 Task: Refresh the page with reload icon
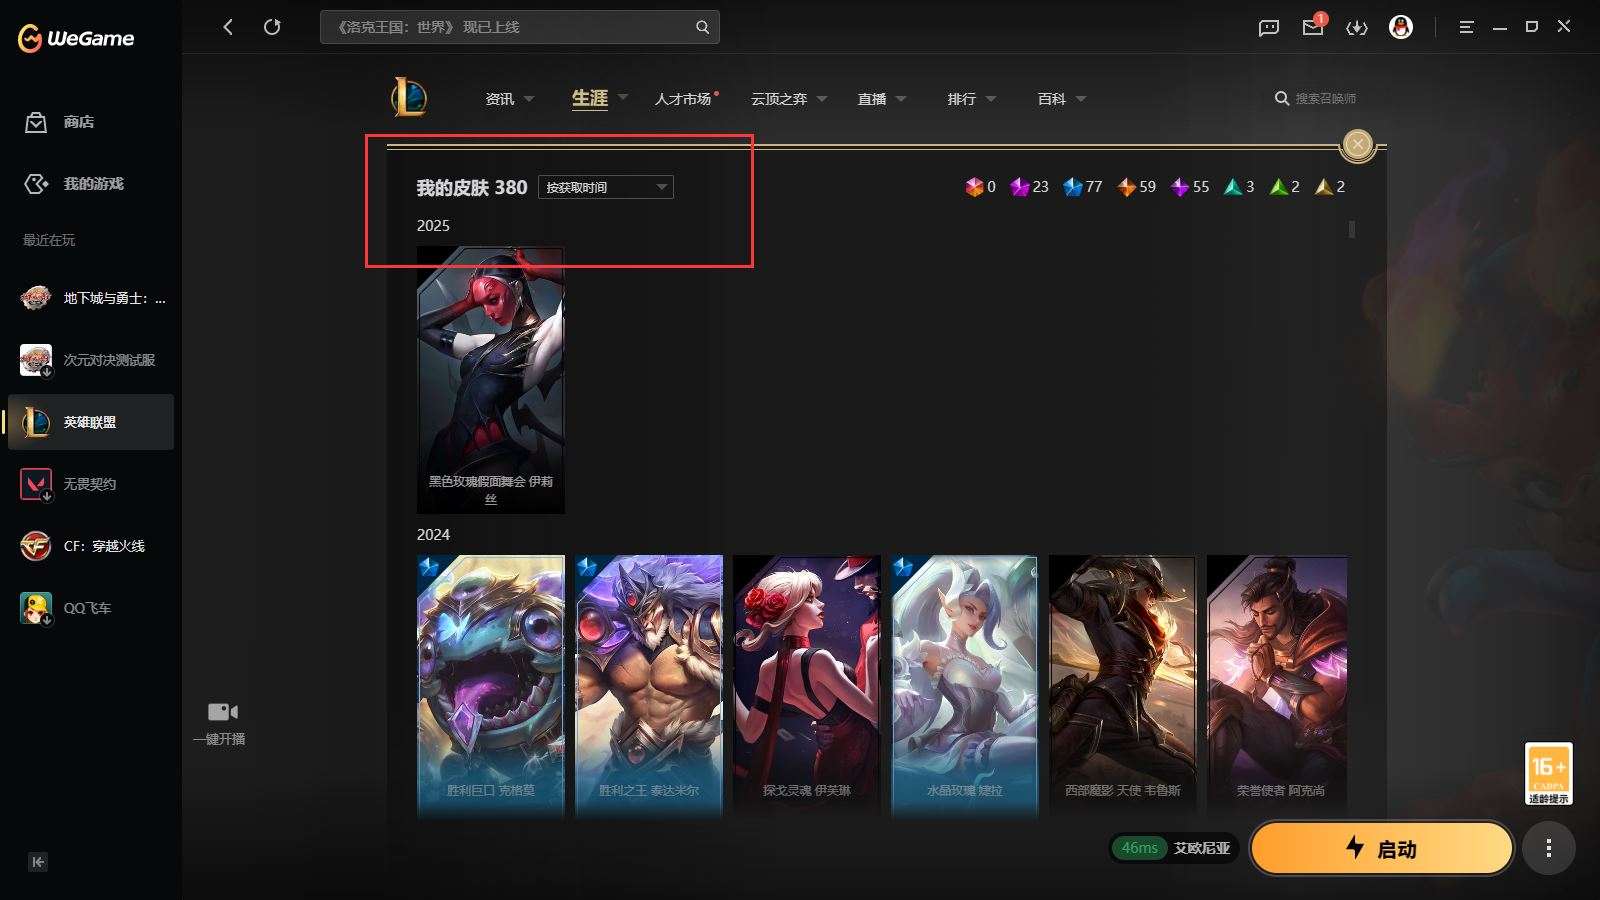(272, 27)
